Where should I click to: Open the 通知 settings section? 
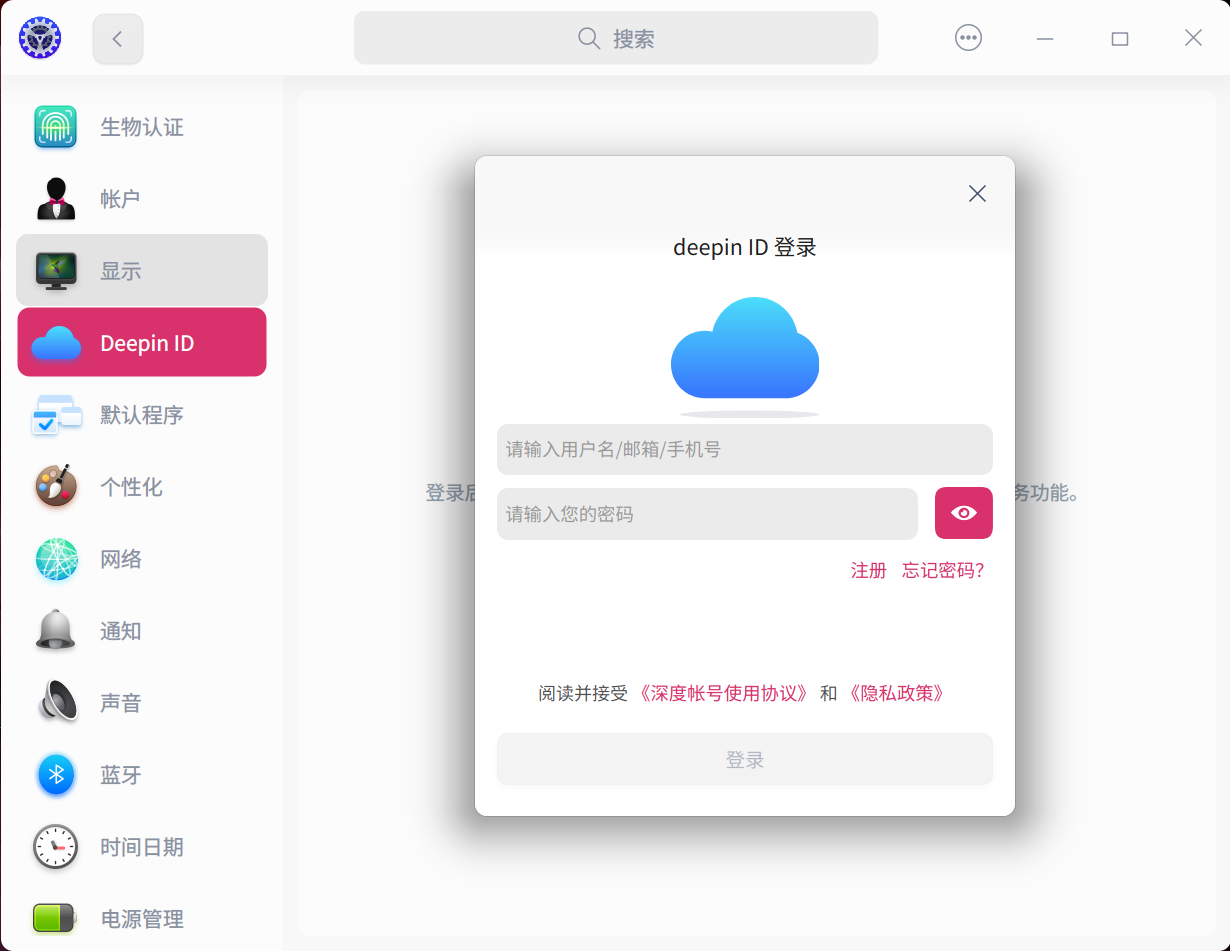(x=142, y=631)
